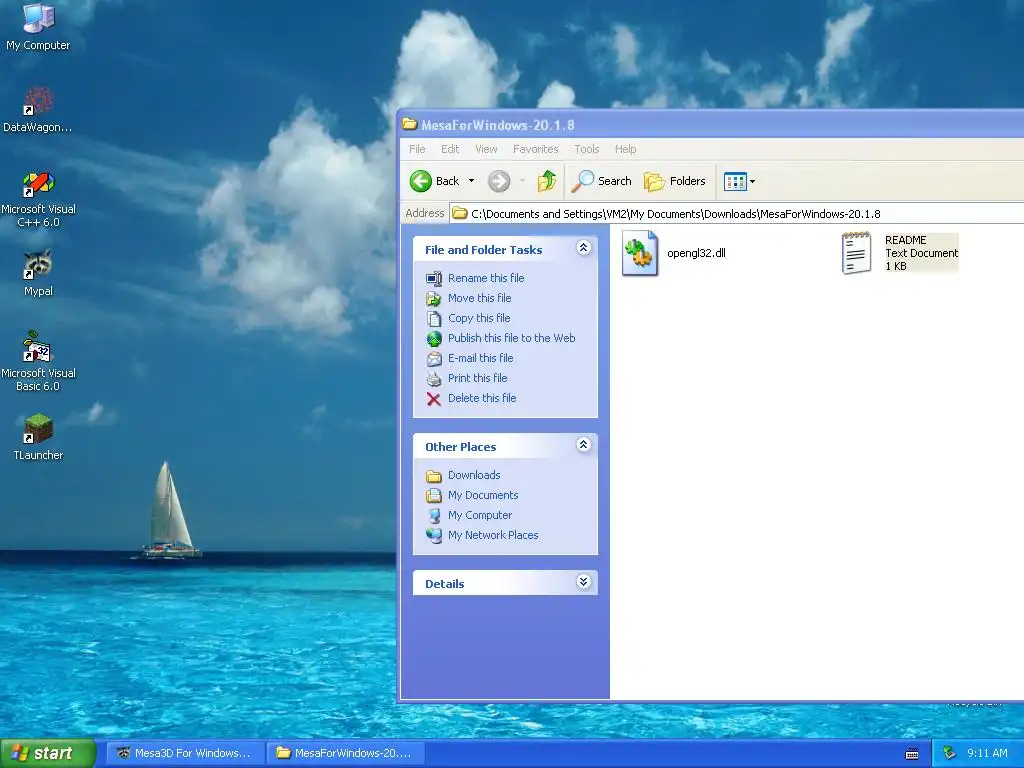1024x768 pixels.
Task: Launch Mypal browser shortcut
Action: 38,273
